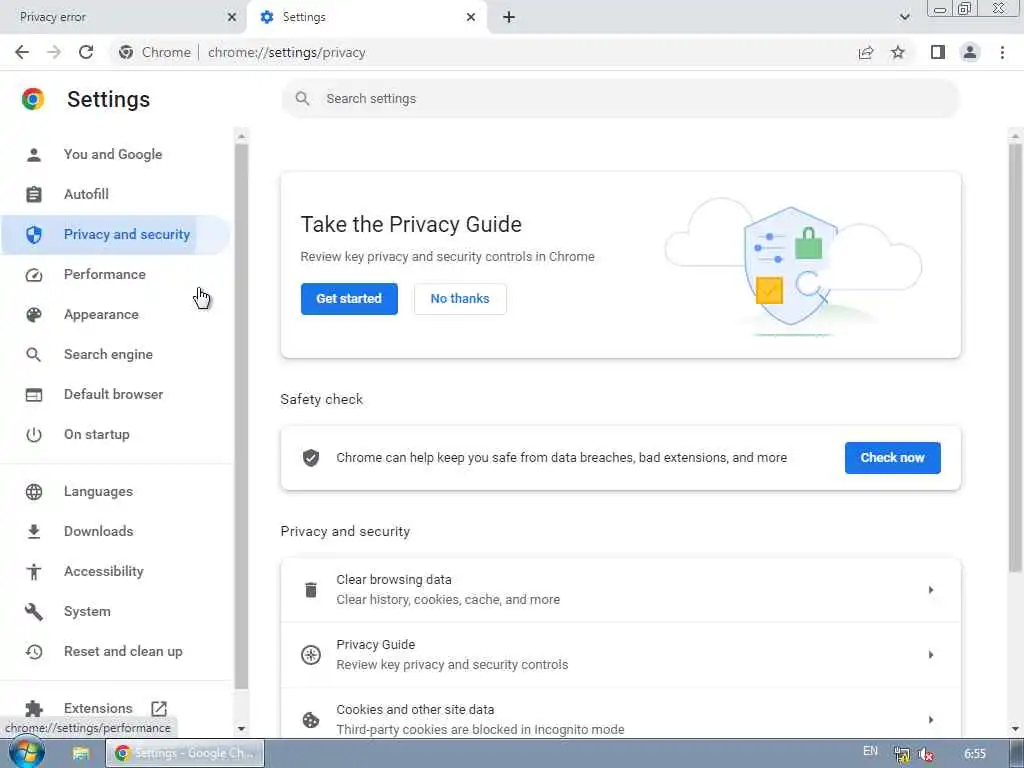Image resolution: width=1024 pixels, height=768 pixels.
Task: Click the Appearance label in sidebar
Action: point(101,315)
